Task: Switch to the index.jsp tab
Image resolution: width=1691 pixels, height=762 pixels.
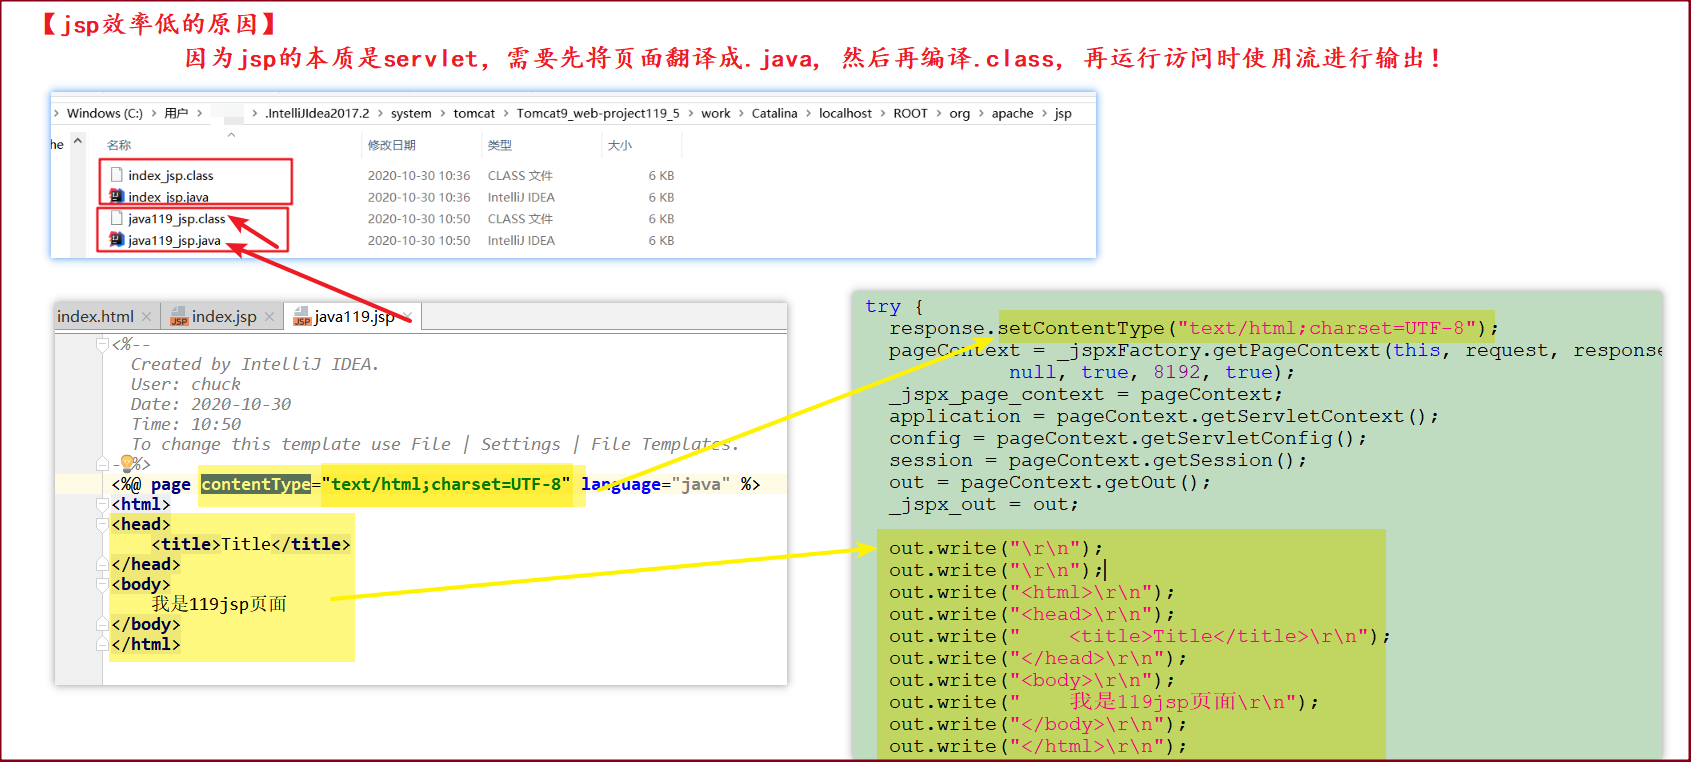Action: click(224, 317)
